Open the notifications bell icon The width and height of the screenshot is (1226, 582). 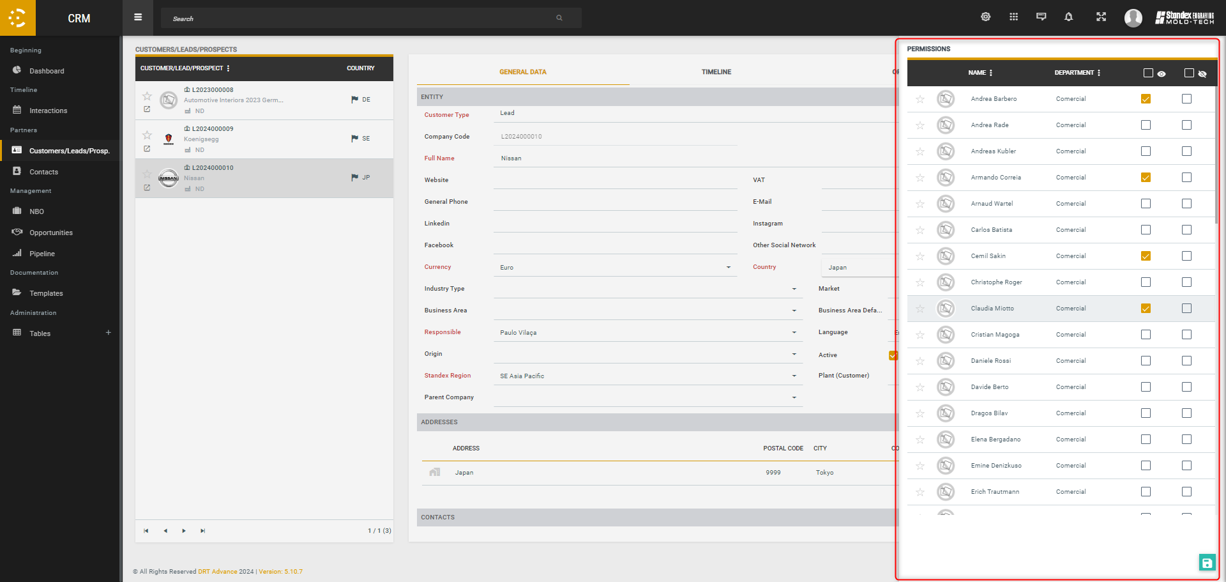coord(1068,17)
